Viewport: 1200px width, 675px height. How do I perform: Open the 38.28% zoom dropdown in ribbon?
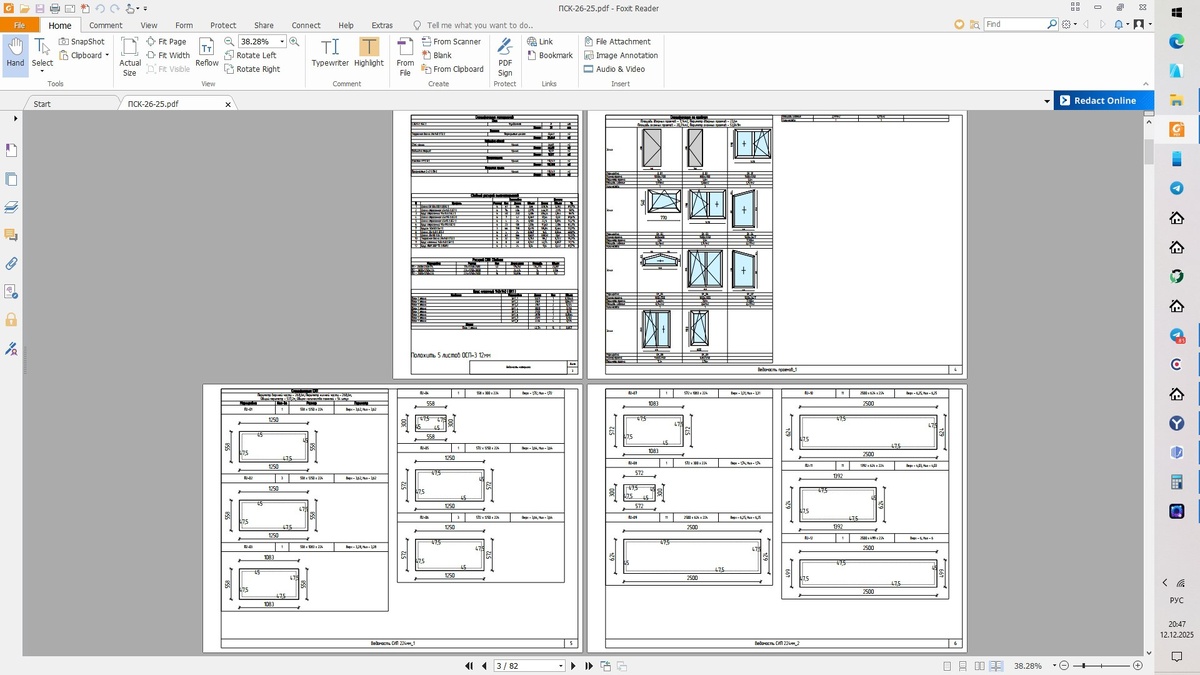(x=282, y=42)
